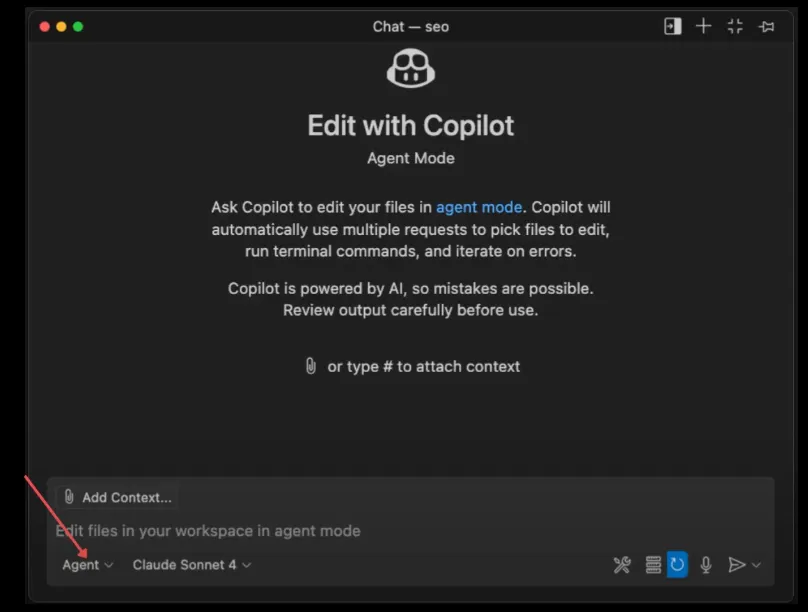Screen dimensions: 808x612
Task: Click the Copilot robot logo
Action: [x=410, y=68]
